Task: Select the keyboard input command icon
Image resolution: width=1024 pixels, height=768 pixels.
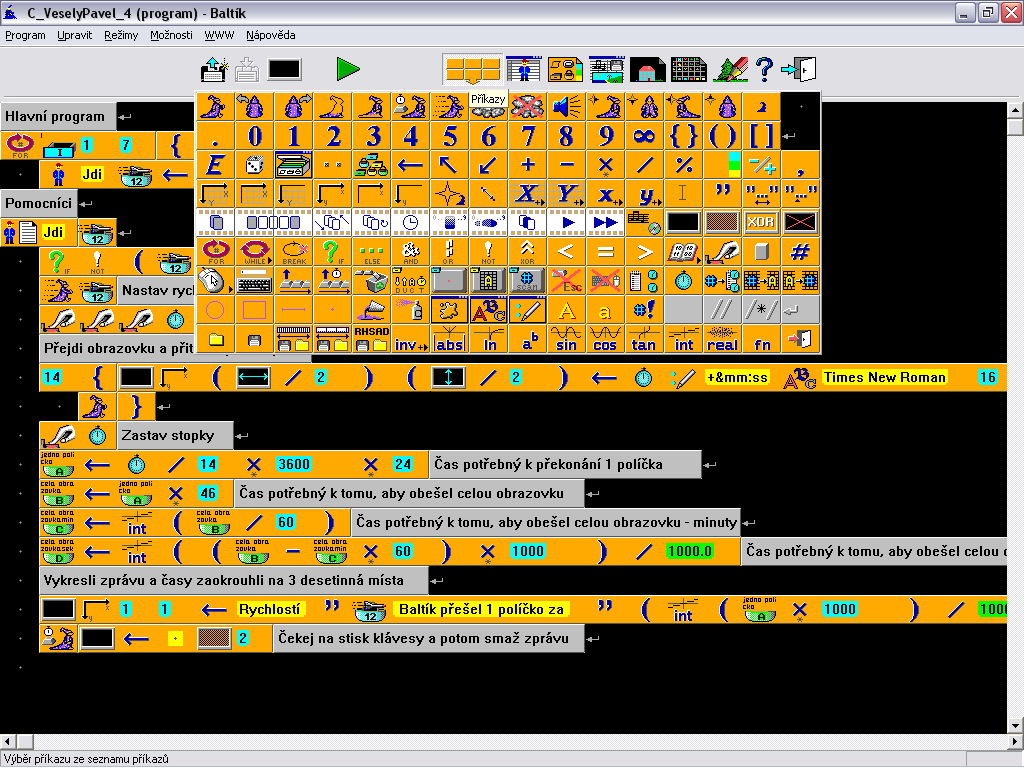Action: pyautogui.click(x=254, y=280)
